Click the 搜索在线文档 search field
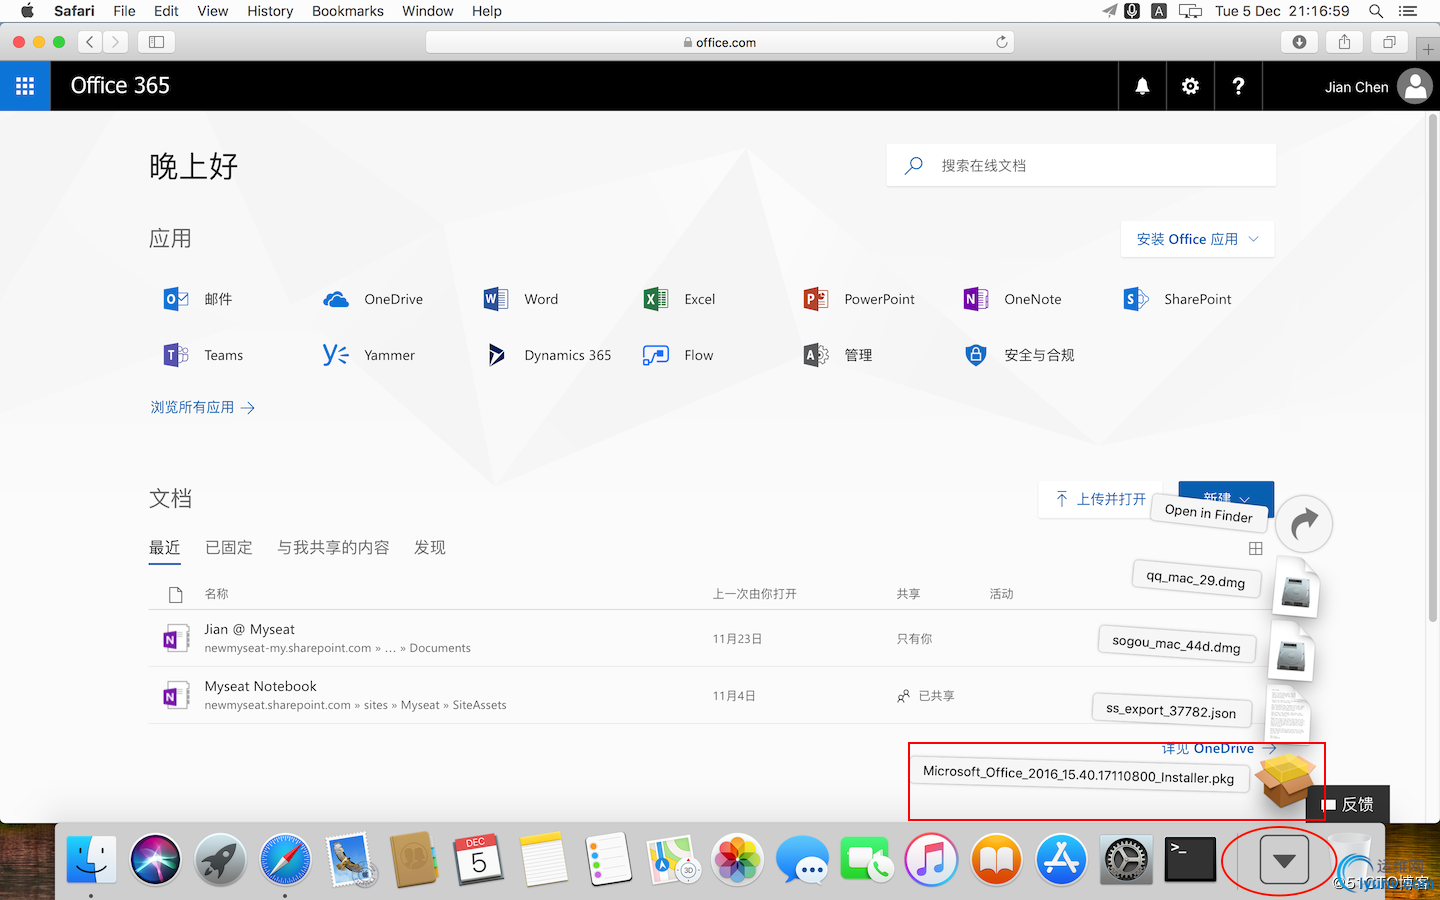This screenshot has height=900, width=1440. point(1081,166)
